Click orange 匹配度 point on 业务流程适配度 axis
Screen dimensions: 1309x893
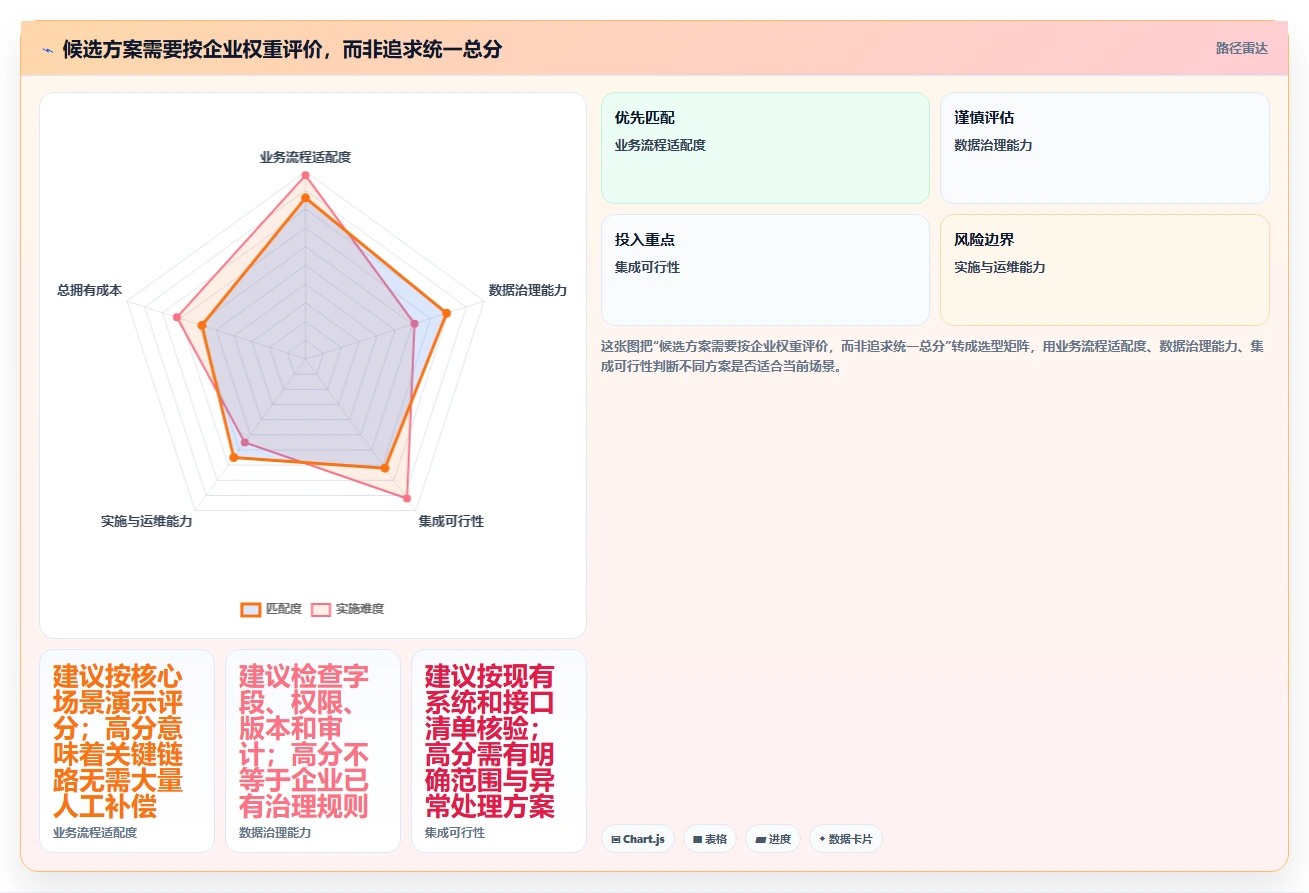(305, 198)
